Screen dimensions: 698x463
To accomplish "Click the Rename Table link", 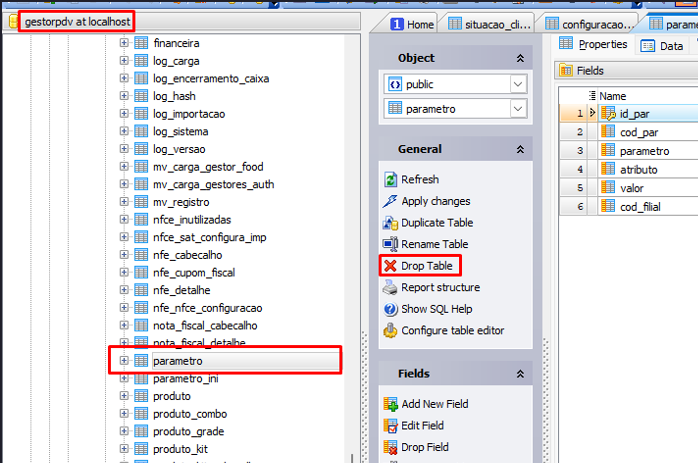I will tap(434, 244).
